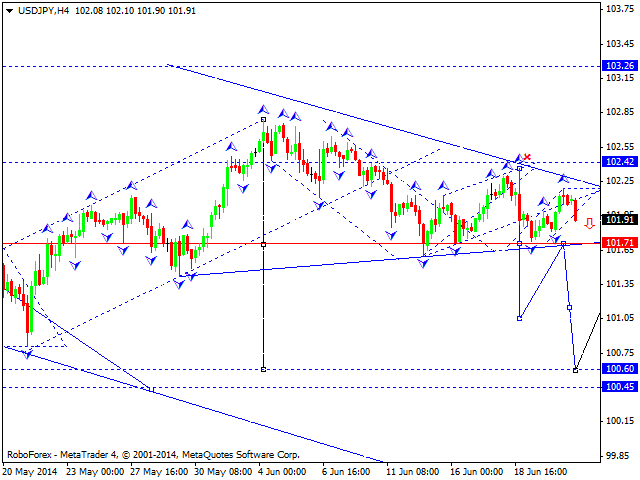Select the forecast low square at 100.60 on the right
Viewport: 640px width, 480px height.
pos(576,370)
